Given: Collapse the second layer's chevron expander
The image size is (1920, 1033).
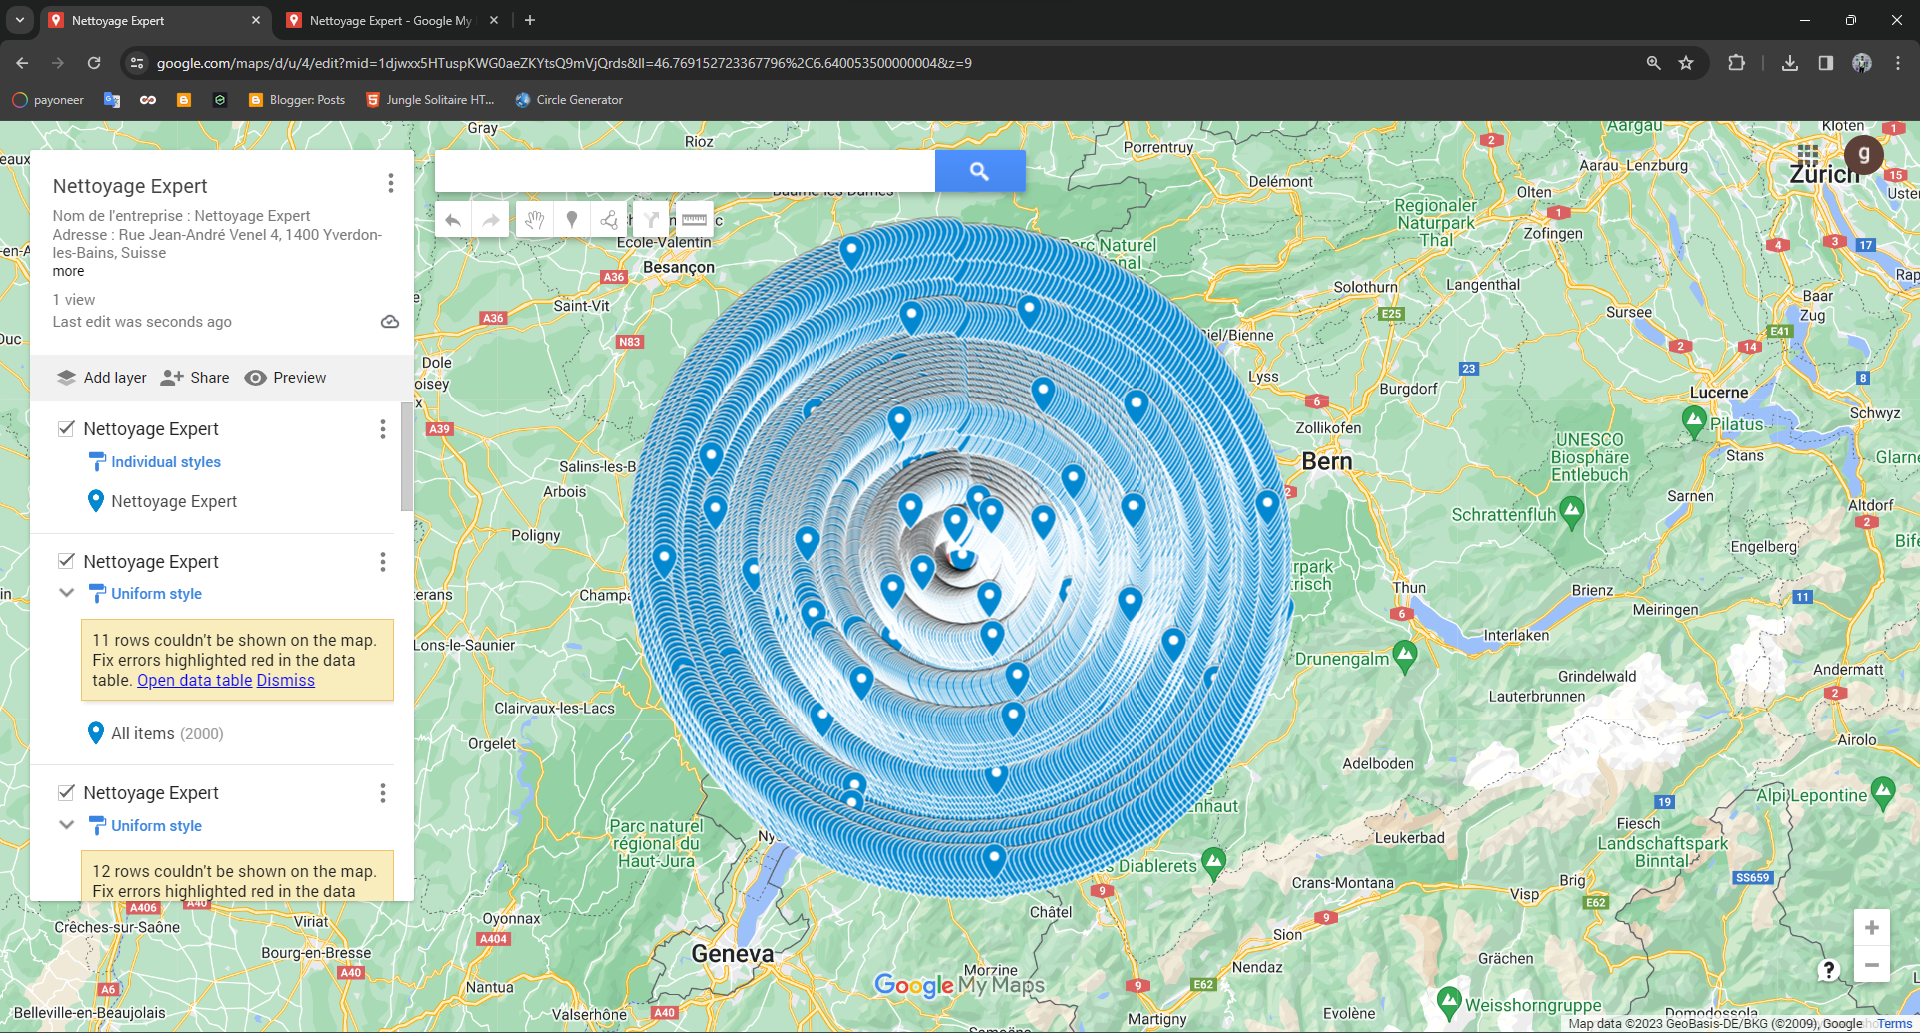Looking at the screenshot, I should tap(67, 593).
